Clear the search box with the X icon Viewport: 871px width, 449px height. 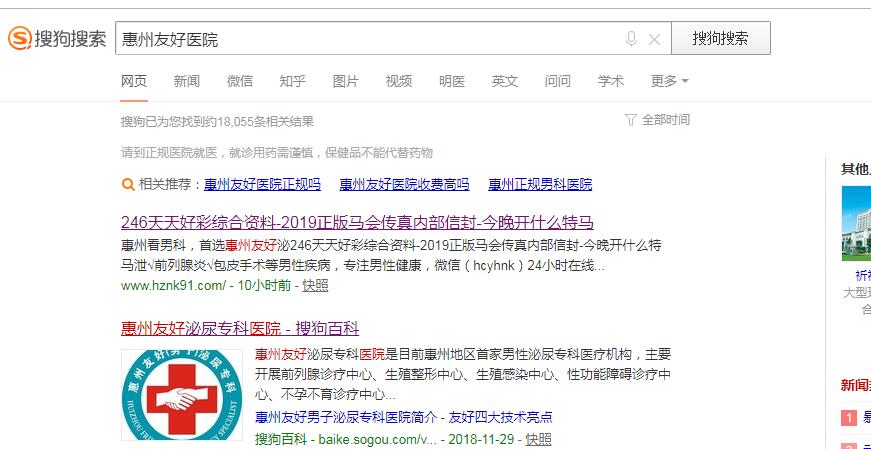pos(654,39)
